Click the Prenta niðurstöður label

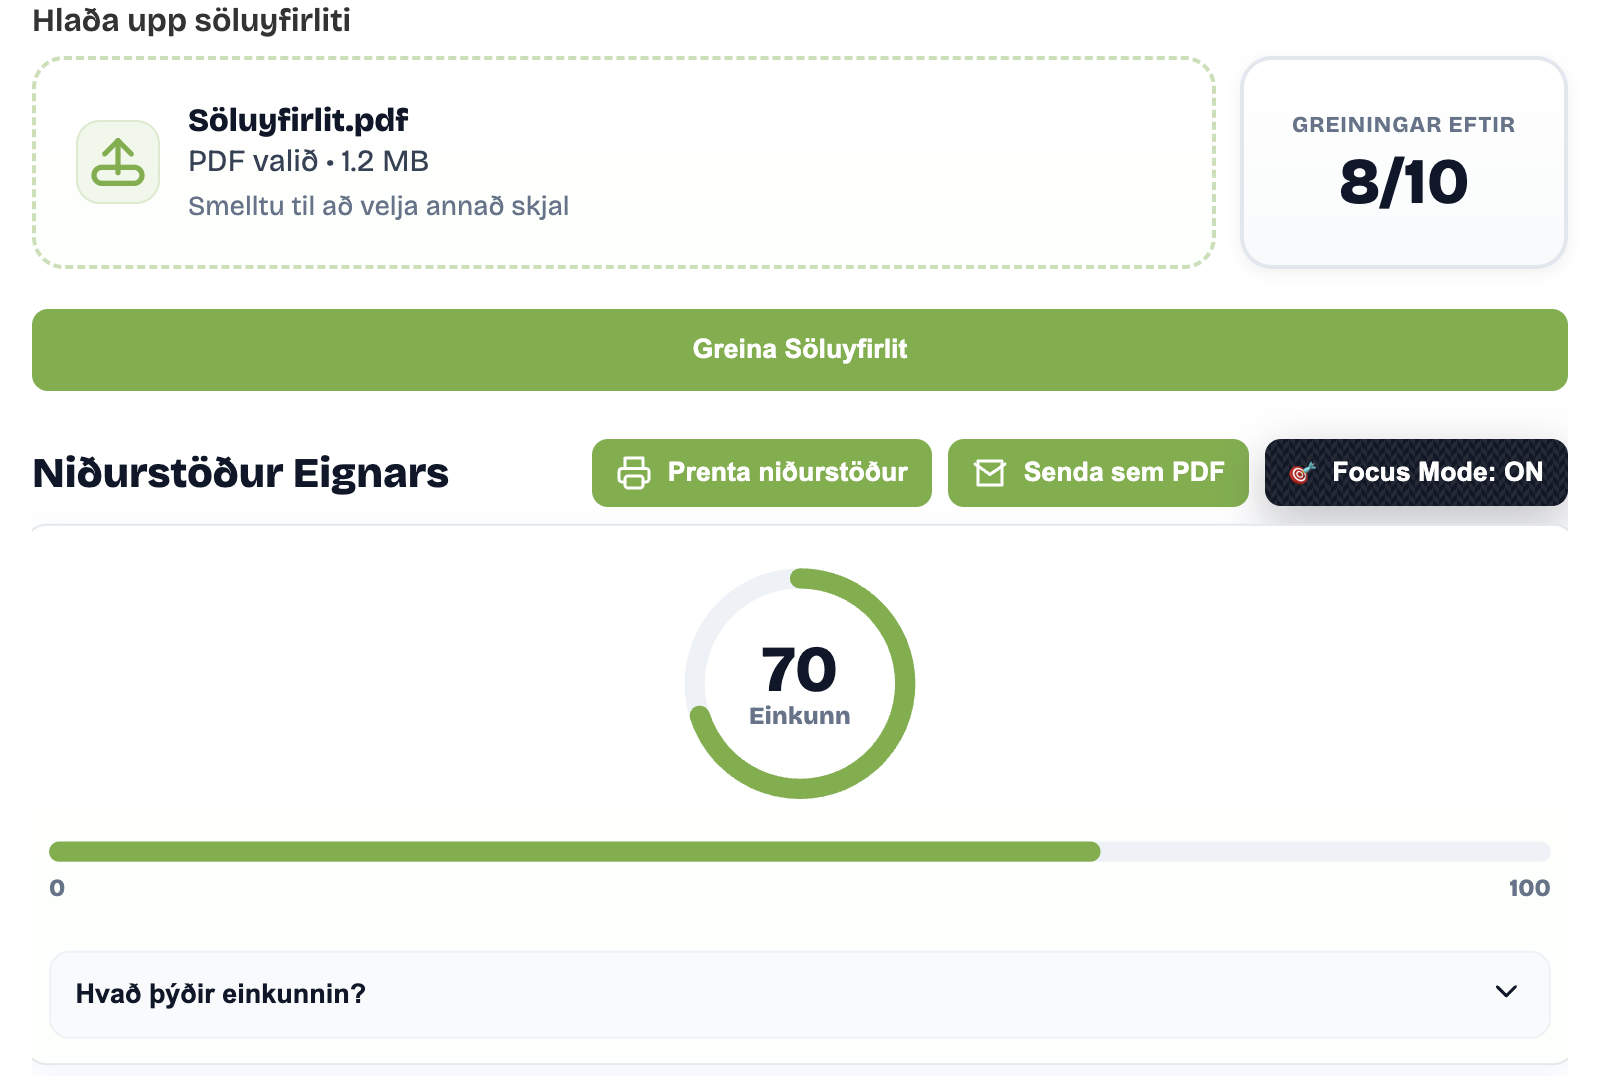(x=787, y=473)
